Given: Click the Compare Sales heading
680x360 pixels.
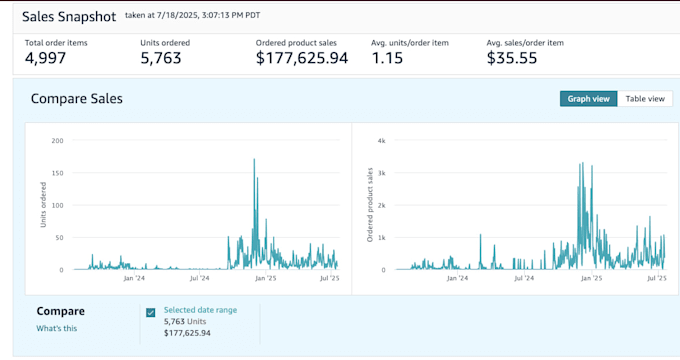Looking at the screenshot, I should pyautogui.click(x=77, y=98).
